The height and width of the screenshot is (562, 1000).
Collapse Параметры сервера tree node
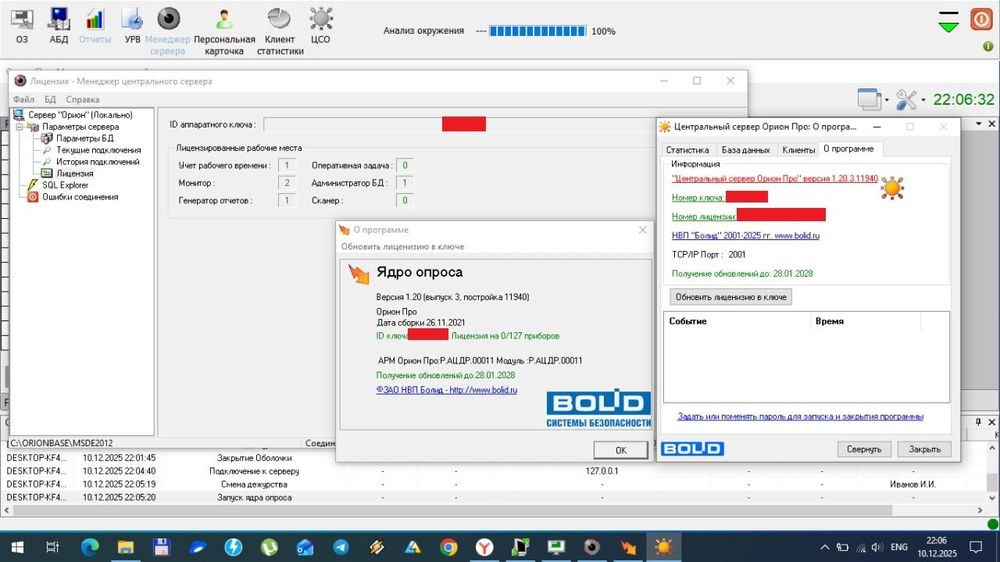pyautogui.click(x=20, y=127)
